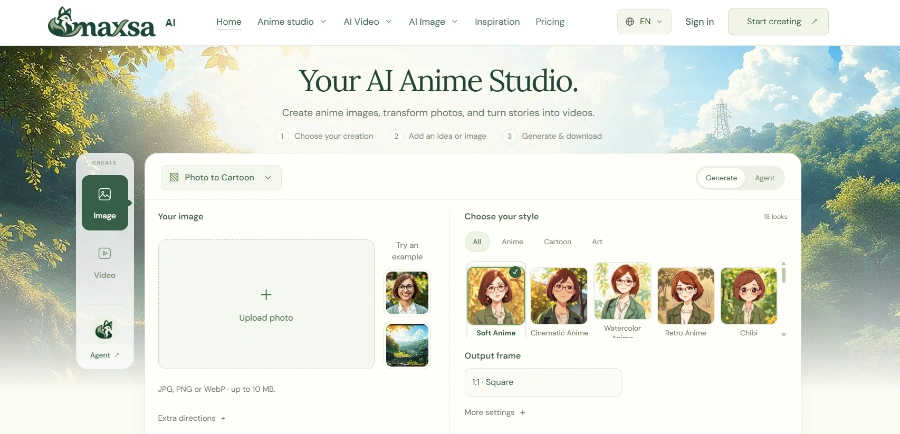This screenshot has width=900, height=434.
Task: Open the Output frame 1:1 Square selector
Action: point(543,382)
